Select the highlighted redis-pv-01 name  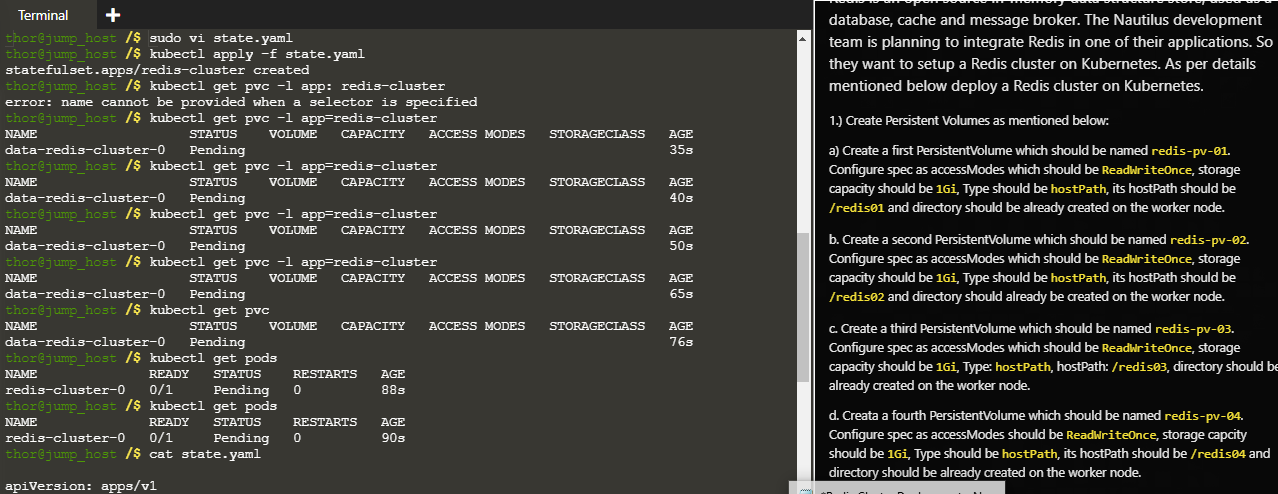click(x=1189, y=151)
